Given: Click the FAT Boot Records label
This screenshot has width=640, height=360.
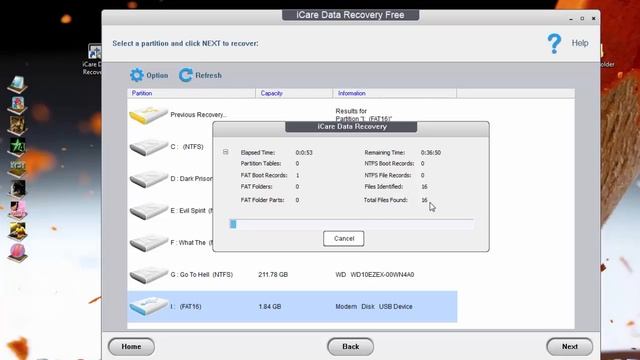Looking at the screenshot, I should (264, 175).
